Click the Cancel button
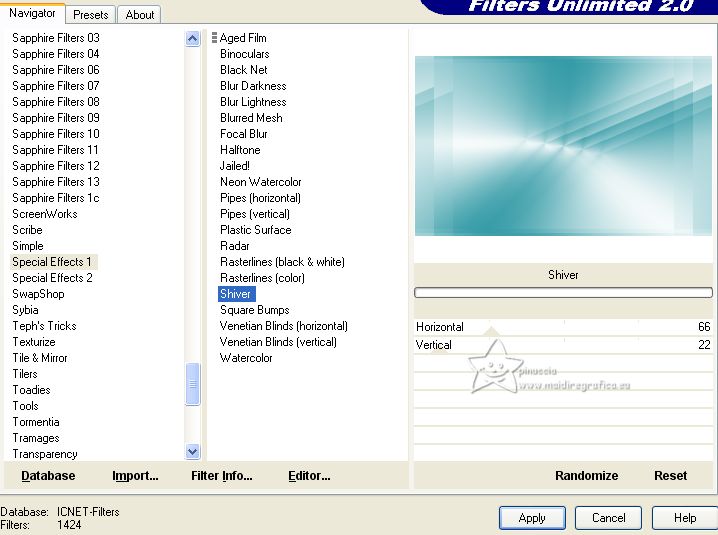718x535 pixels. (608, 518)
